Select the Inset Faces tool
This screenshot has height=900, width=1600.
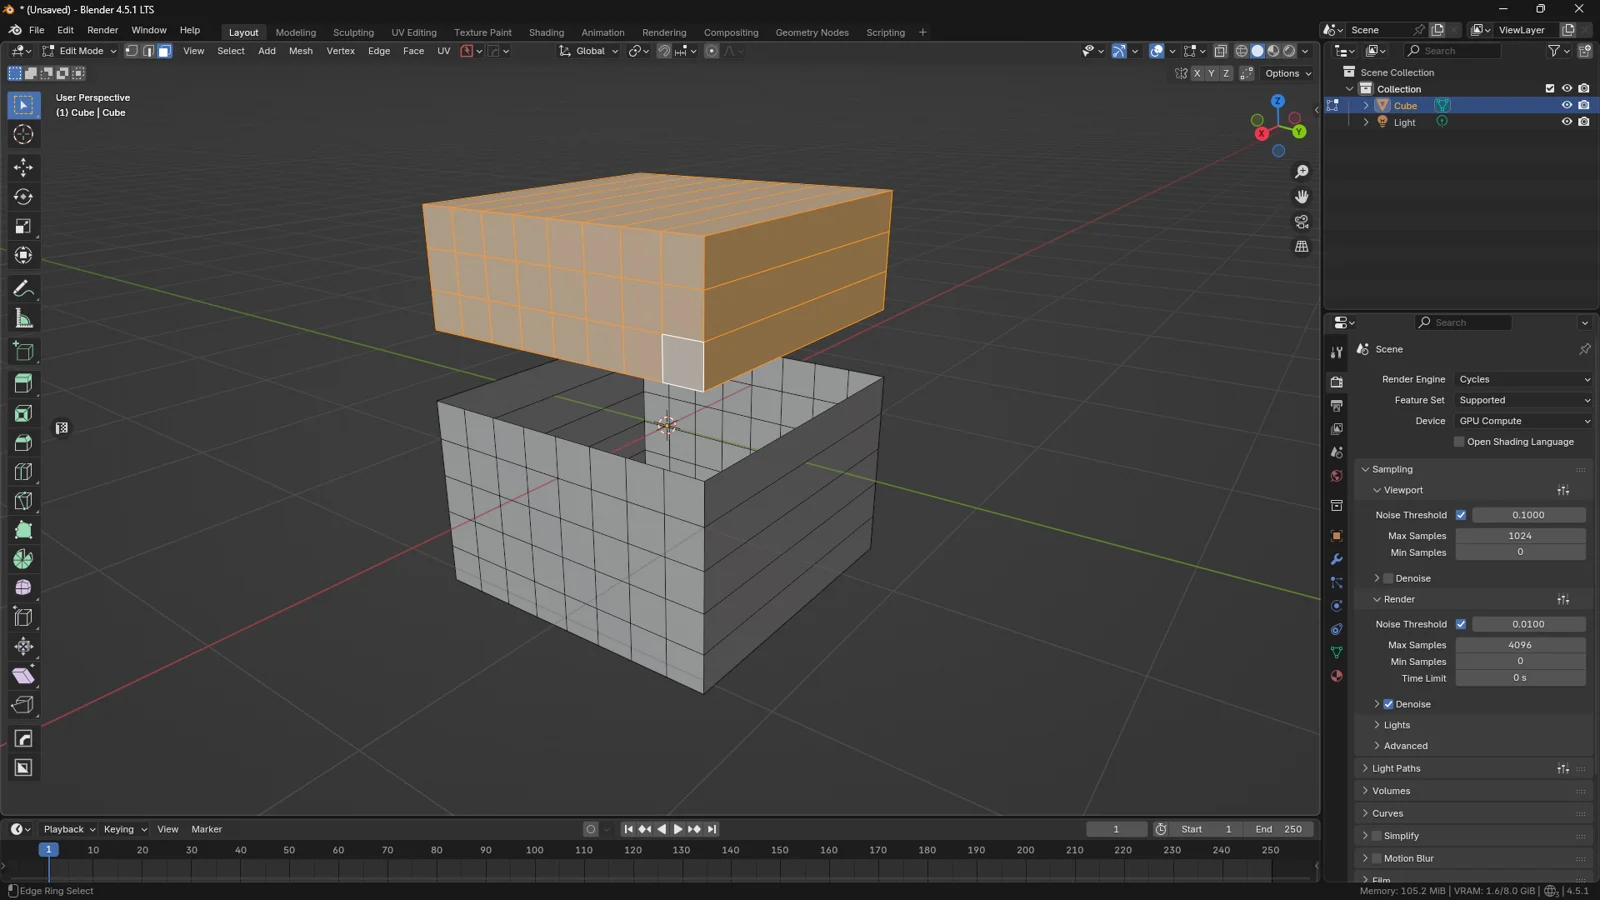point(23,413)
